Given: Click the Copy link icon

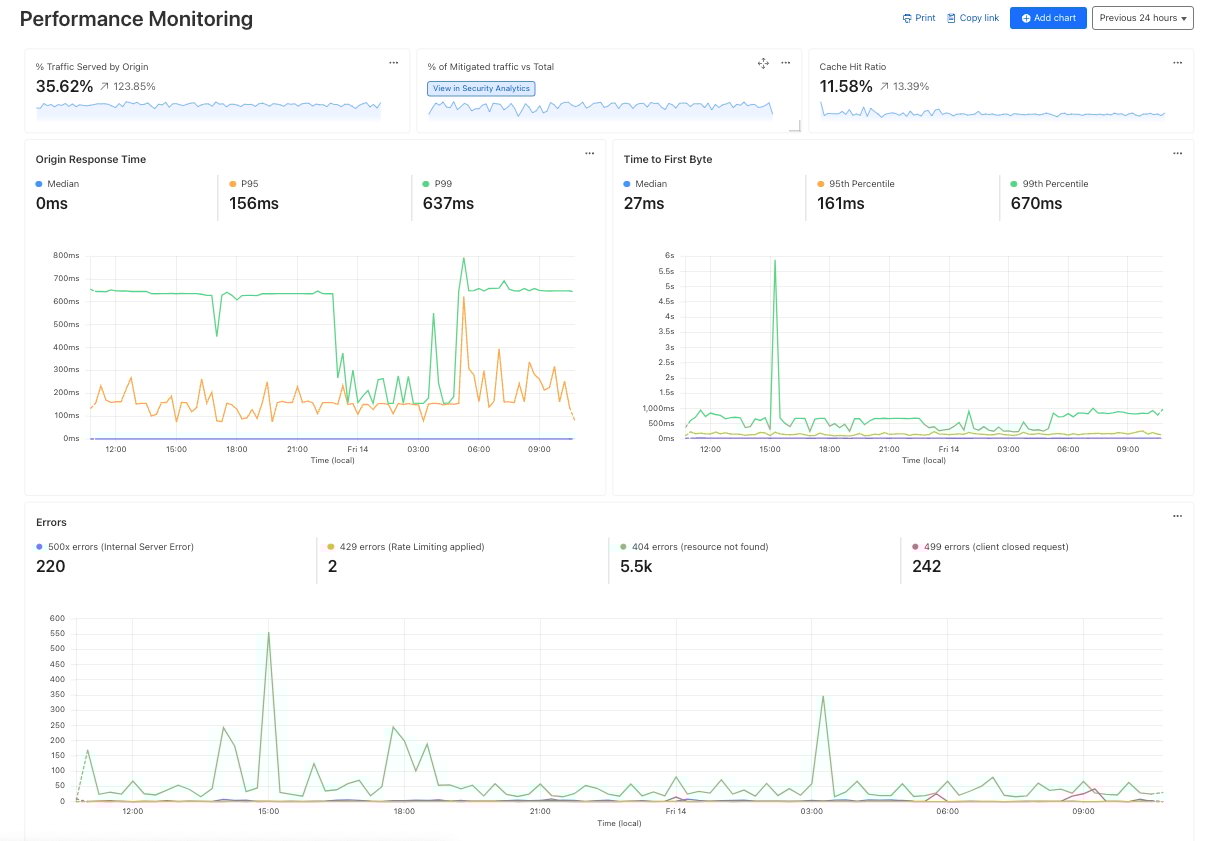Looking at the screenshot, I should [x=951, y=18].
